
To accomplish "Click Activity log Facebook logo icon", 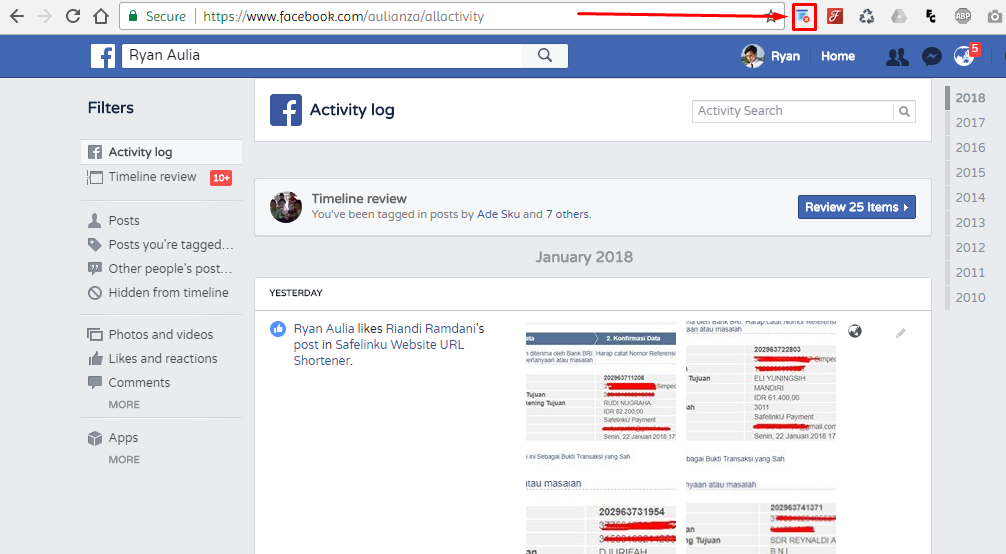I will tap(286, 110).
